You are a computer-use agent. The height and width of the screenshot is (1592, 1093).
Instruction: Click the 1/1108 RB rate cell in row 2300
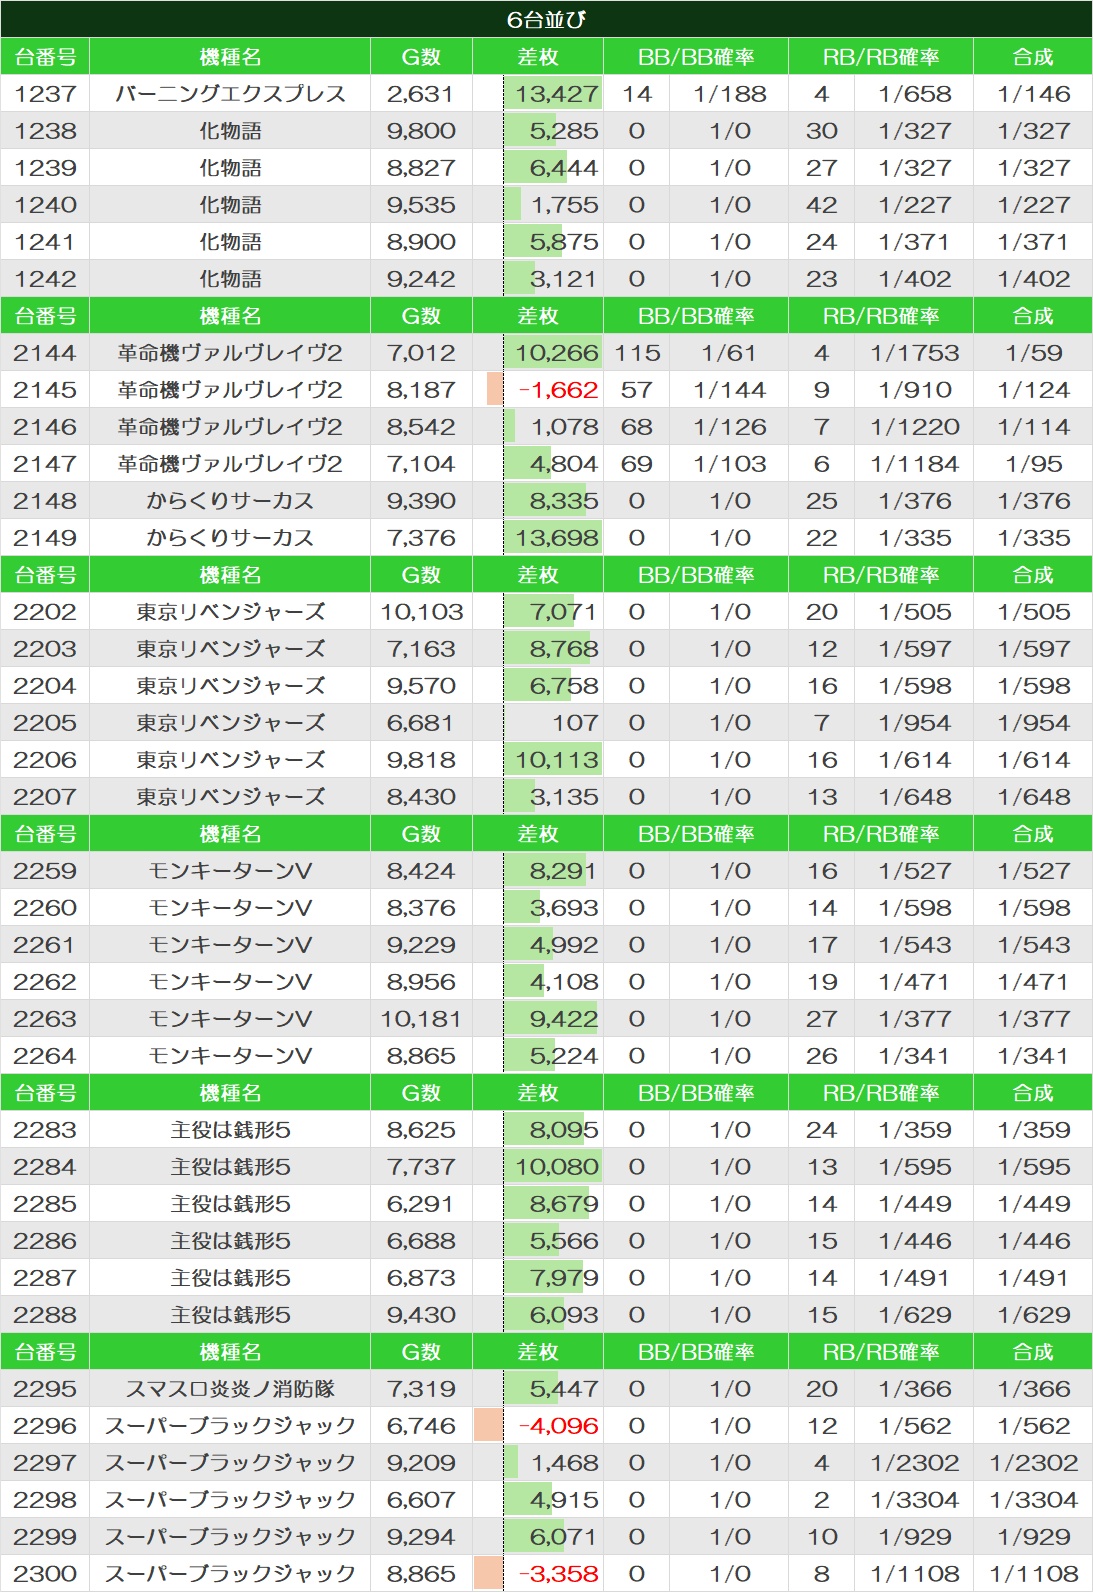tap(914, 1574)
